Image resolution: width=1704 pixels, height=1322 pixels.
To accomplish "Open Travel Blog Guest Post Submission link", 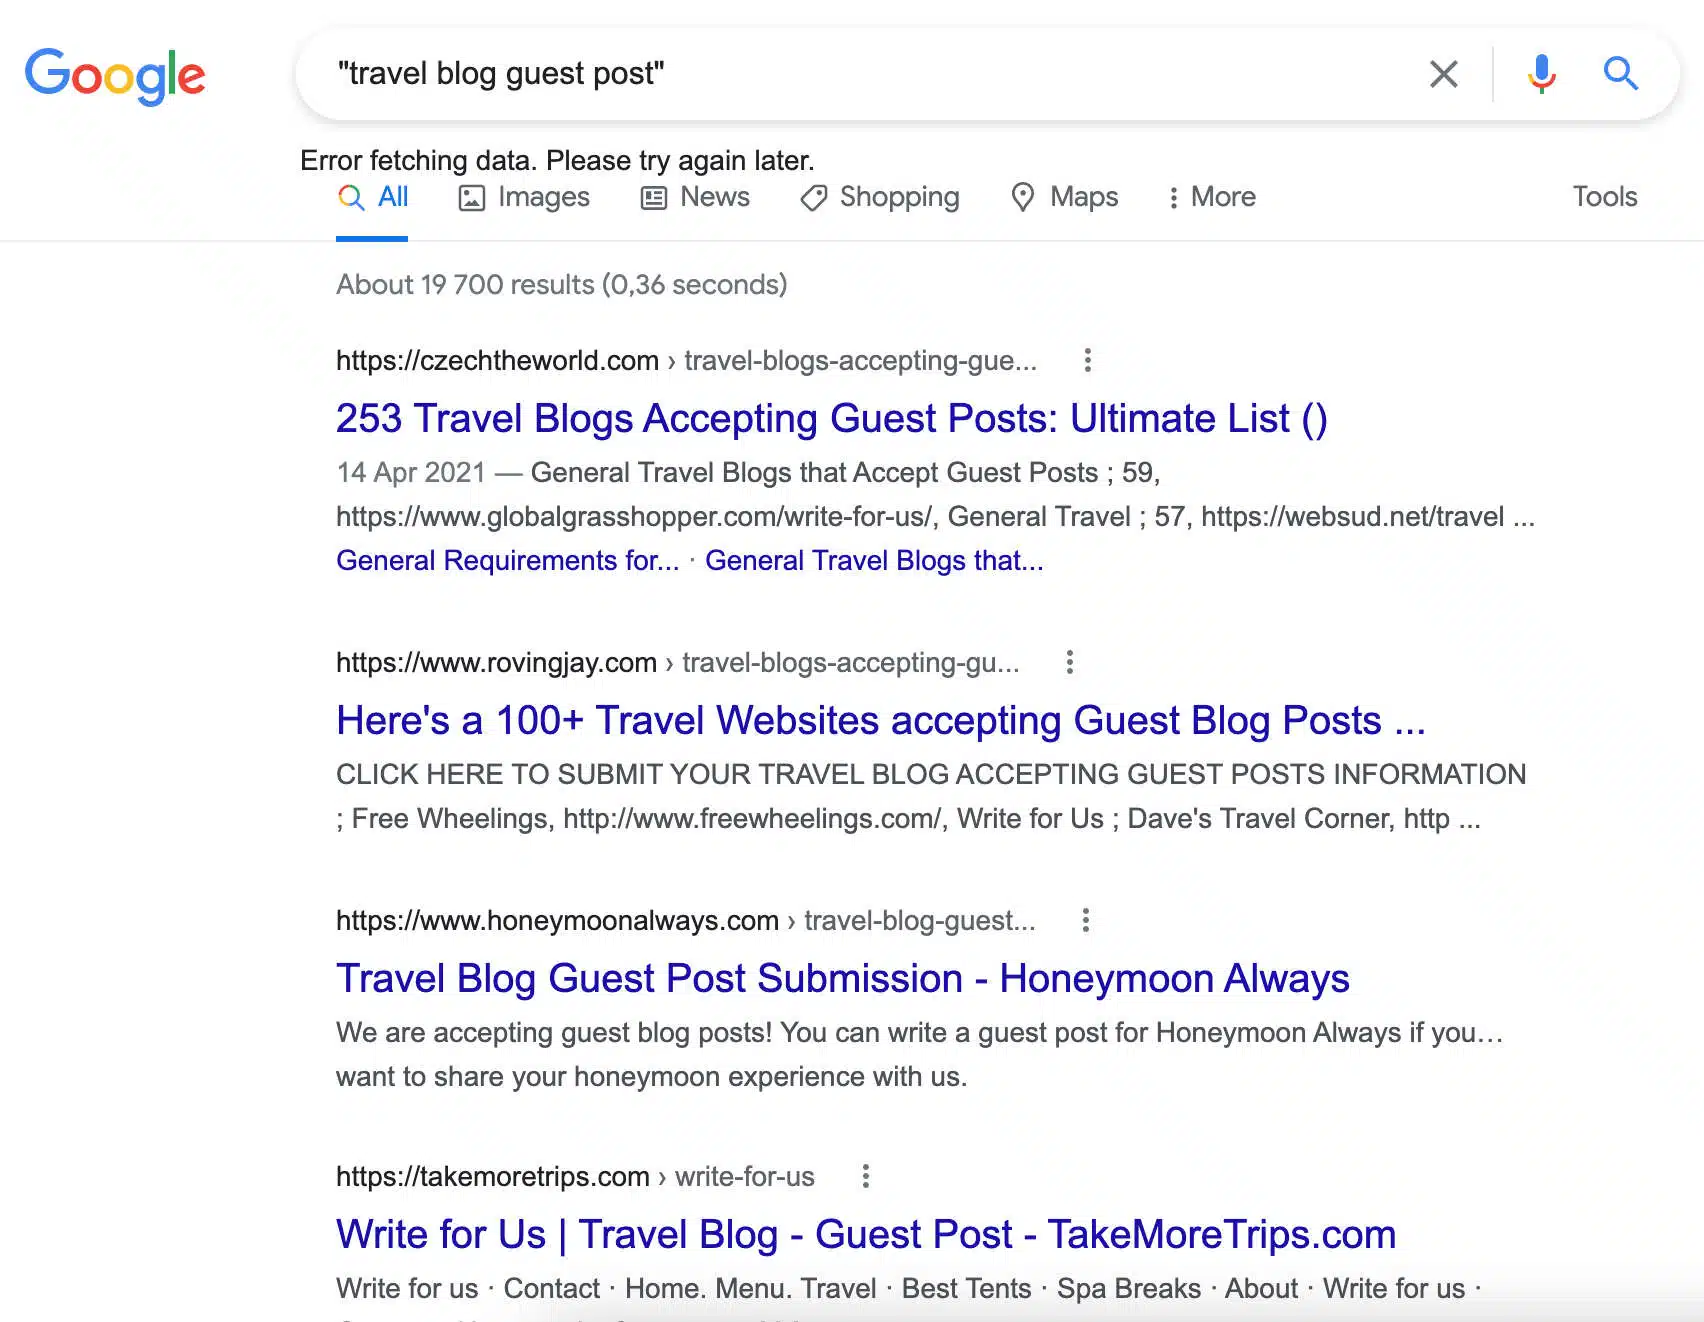I will click(842, 979).
